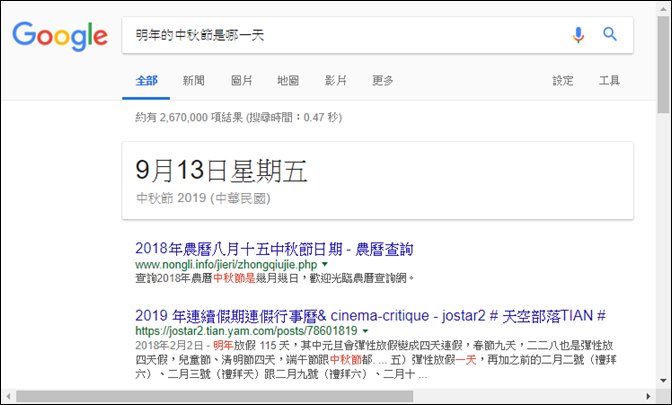Click the blue magnifier search button
The height and width of the screenshot is (405, 672).
[x=610, y=34]
